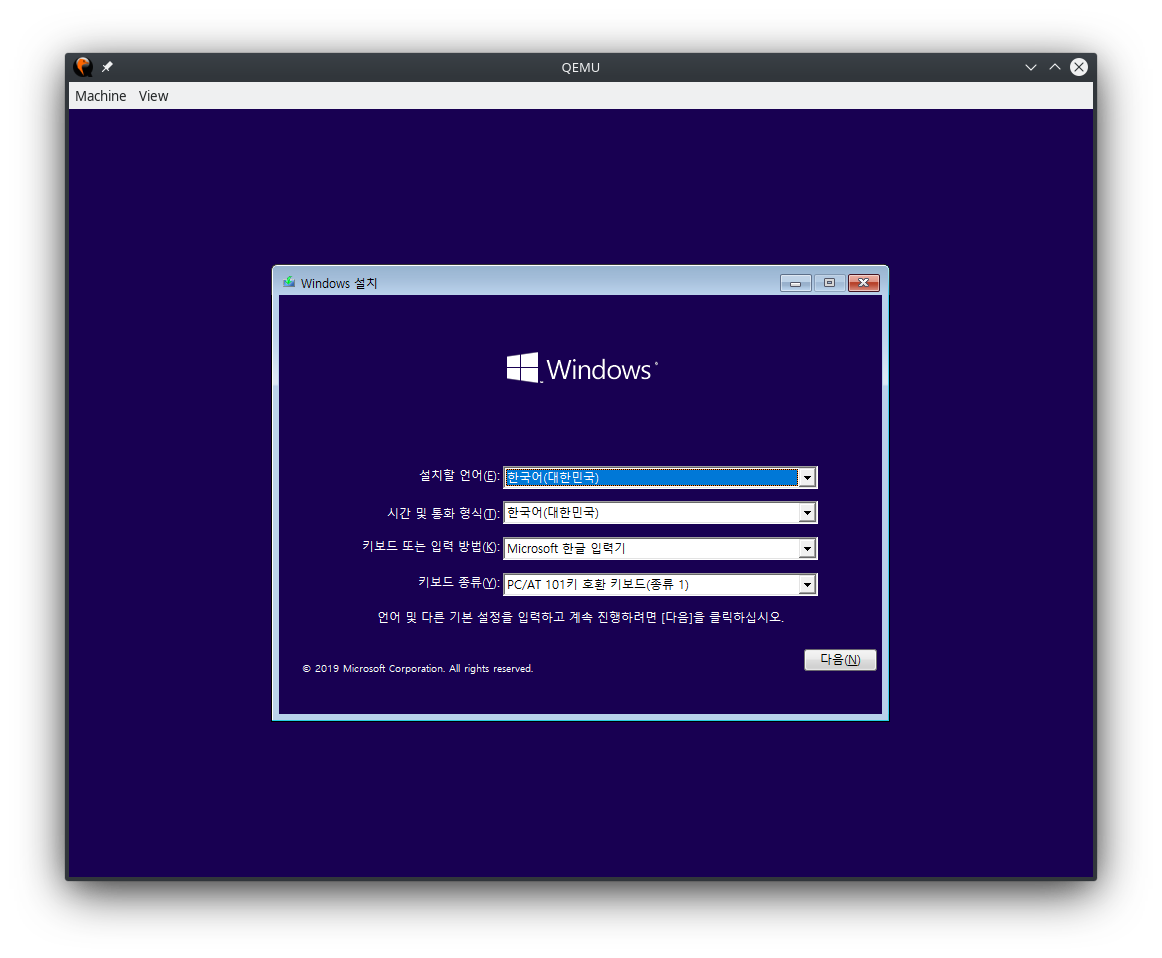
Task: Click the 키보드 또는 입력 방법(K) label
Action: [431, 547]
